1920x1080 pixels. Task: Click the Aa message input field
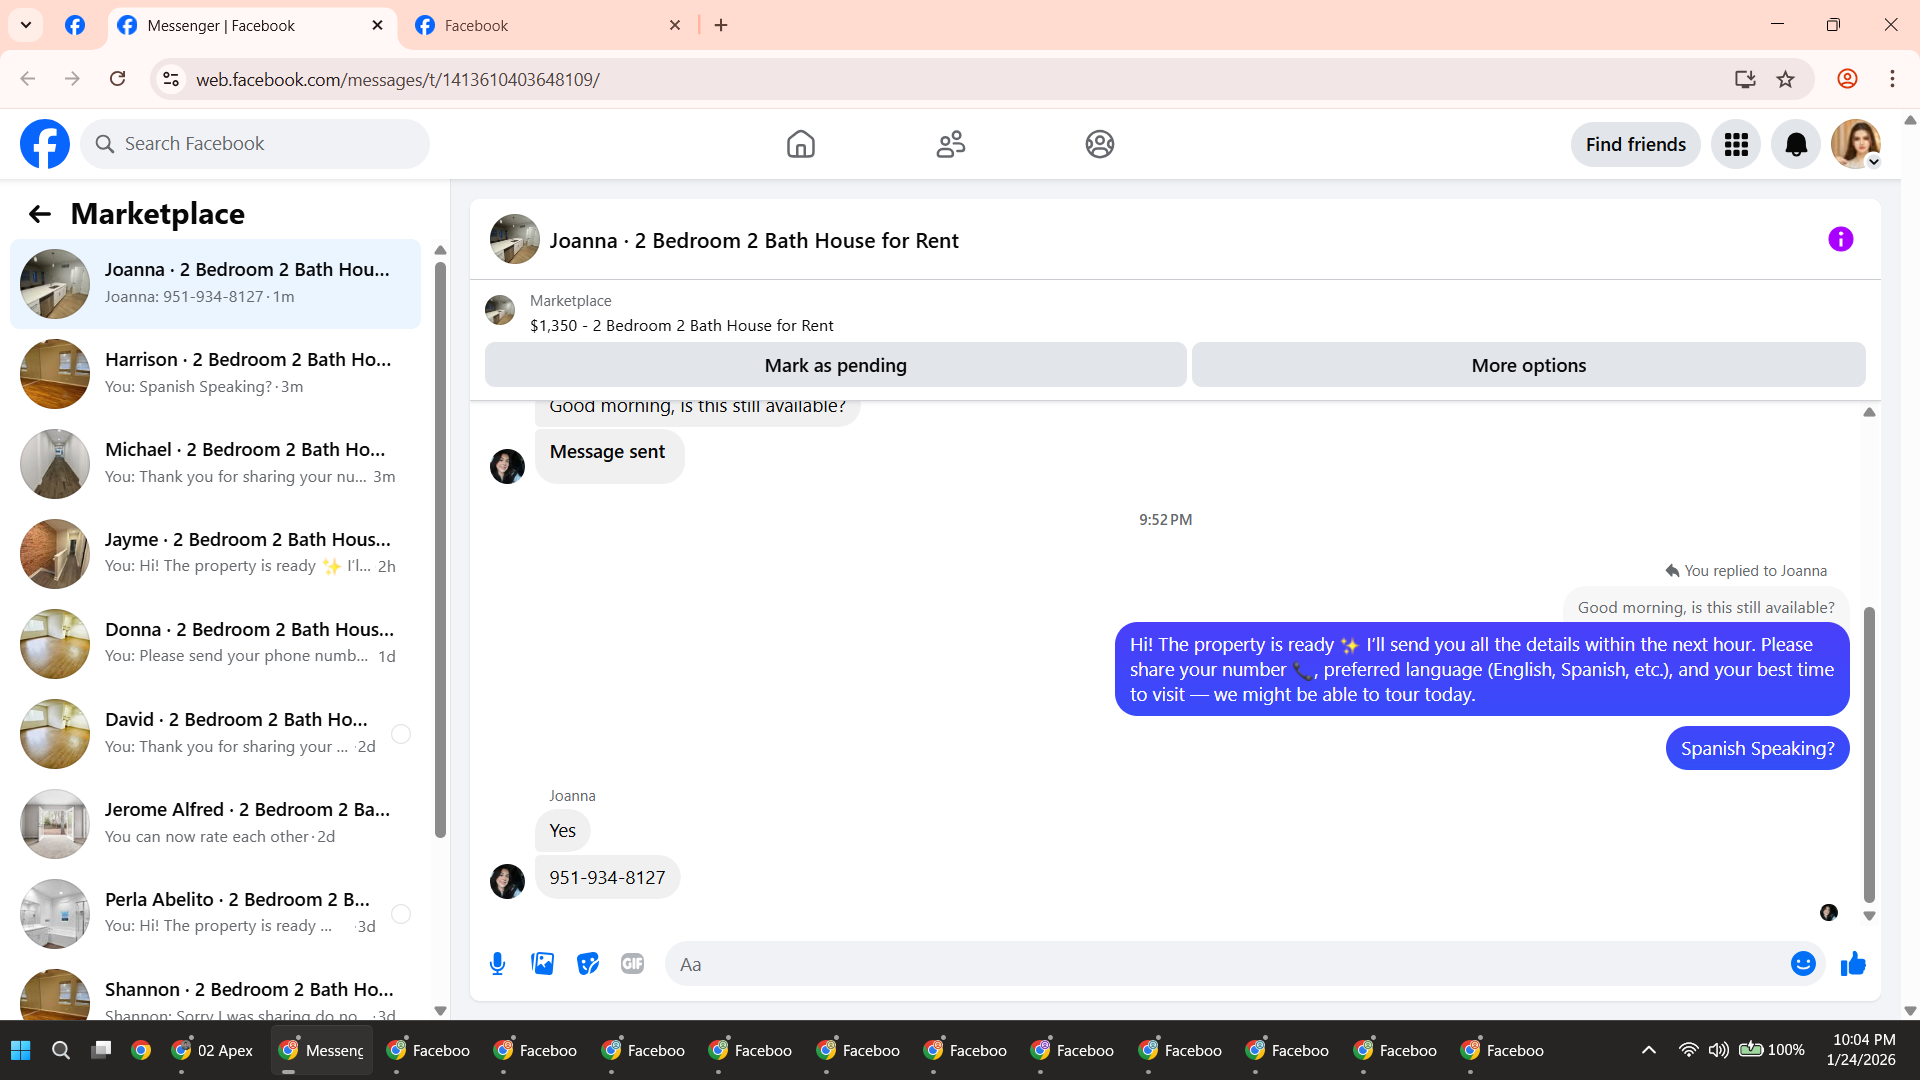point(1225,964)
